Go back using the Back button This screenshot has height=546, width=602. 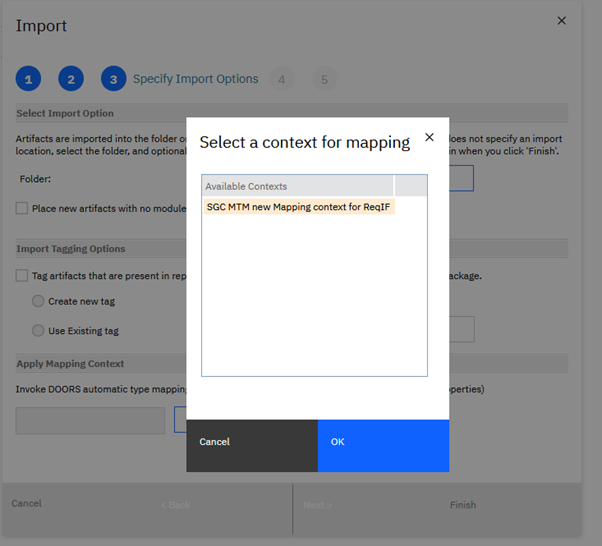pos(175,505)
